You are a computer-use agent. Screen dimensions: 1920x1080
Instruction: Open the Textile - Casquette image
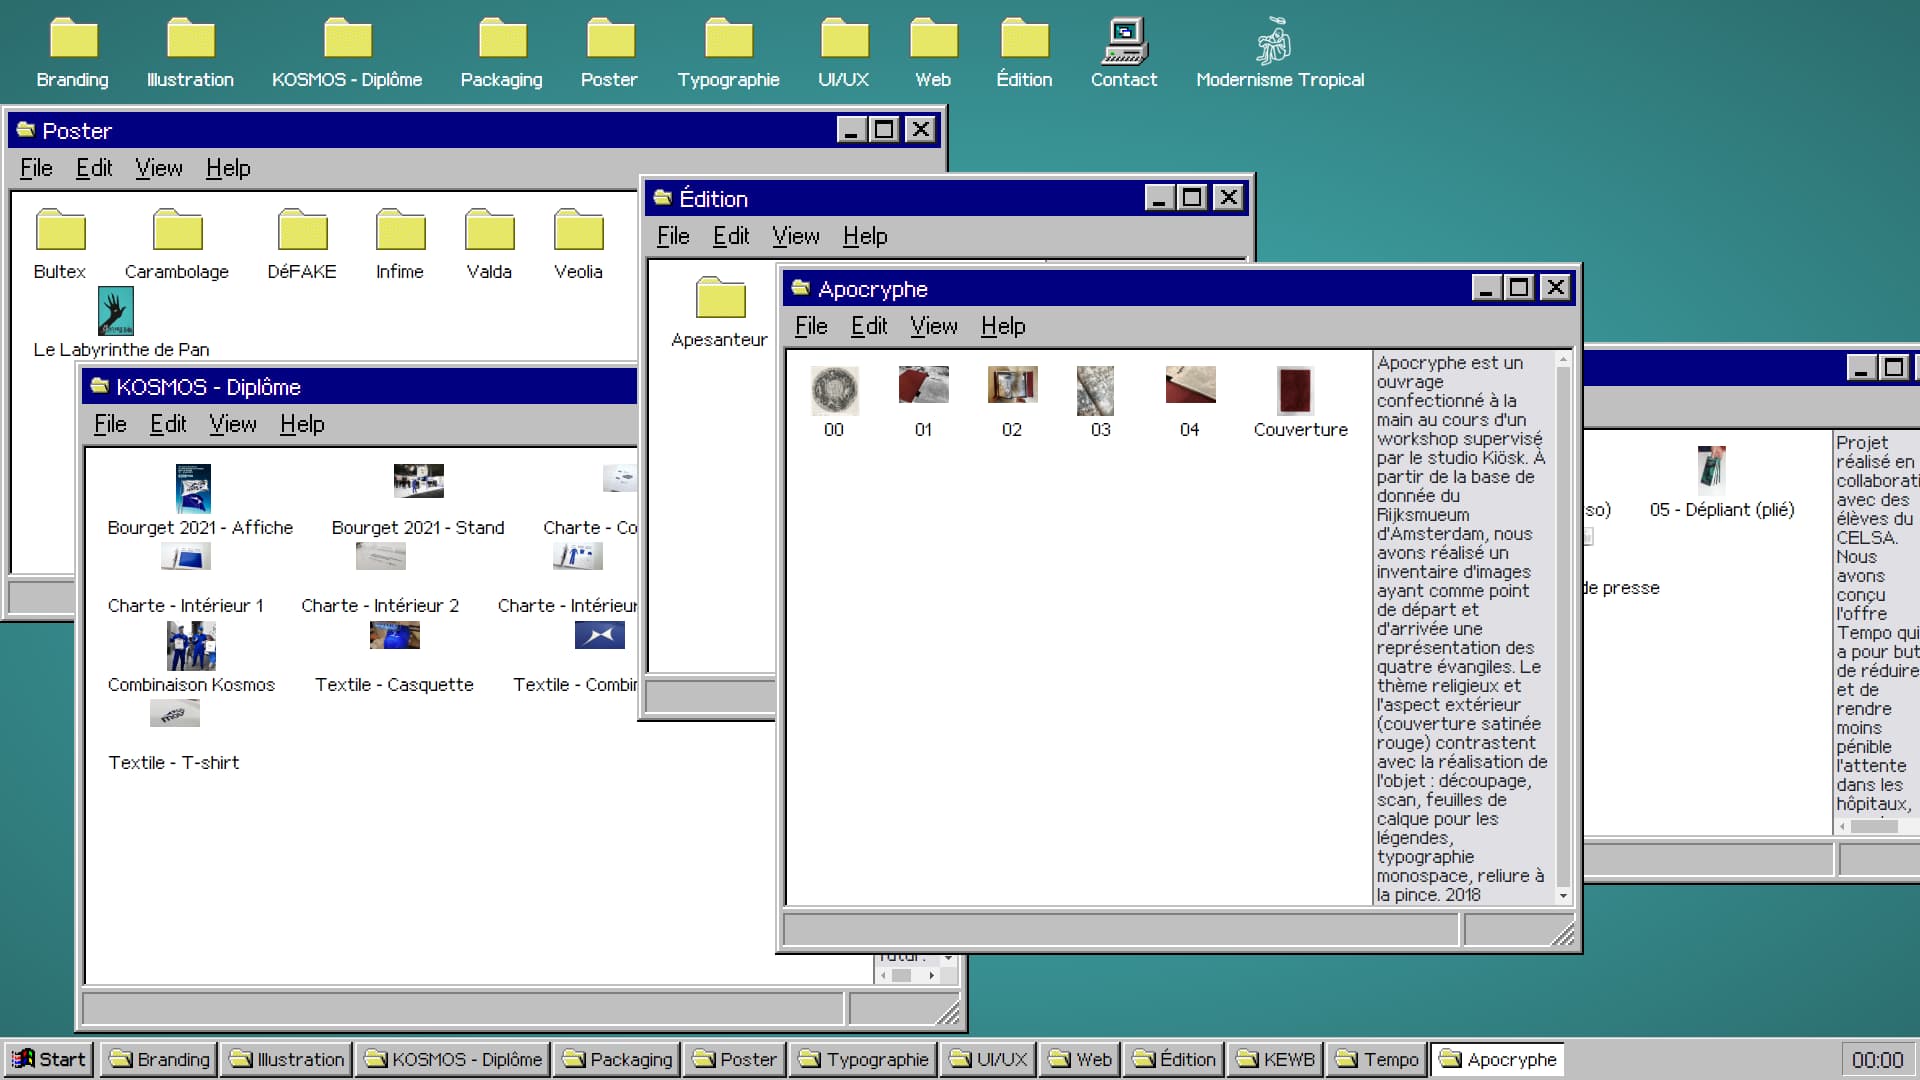tap(394, 636)
